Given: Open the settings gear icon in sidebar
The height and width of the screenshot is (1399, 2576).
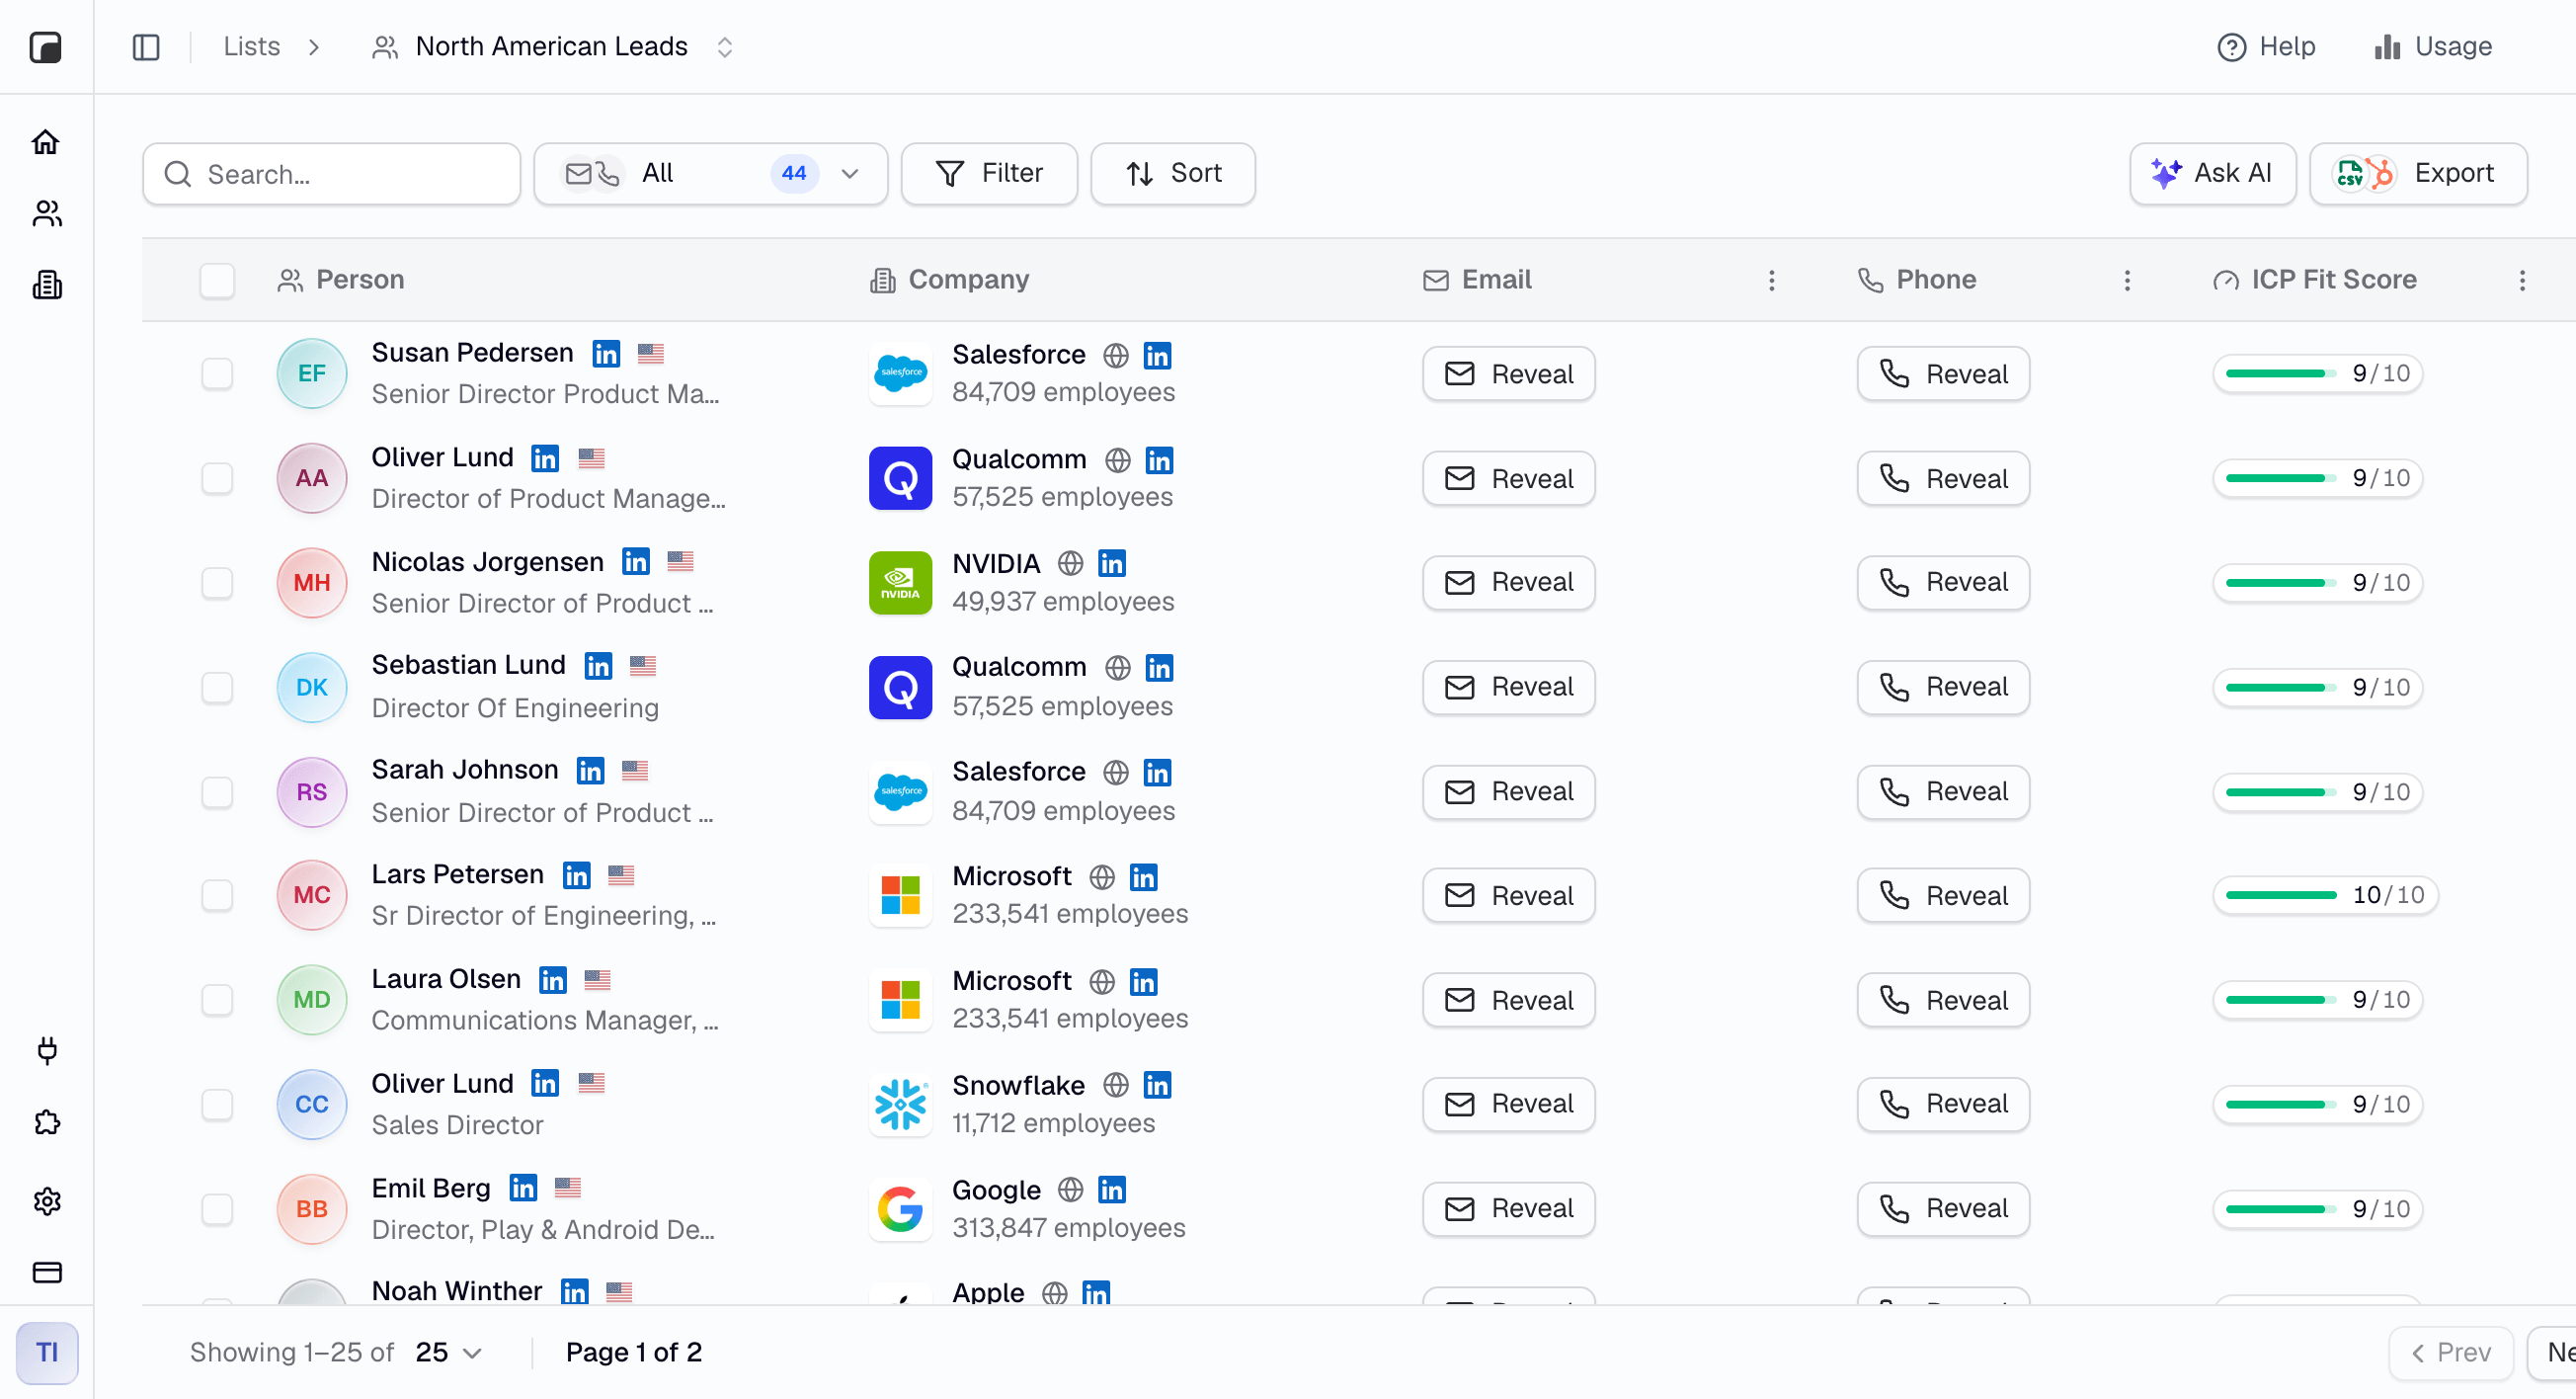Looking at the screenshot, I should pyautogui.click(x=46, y=1200).
